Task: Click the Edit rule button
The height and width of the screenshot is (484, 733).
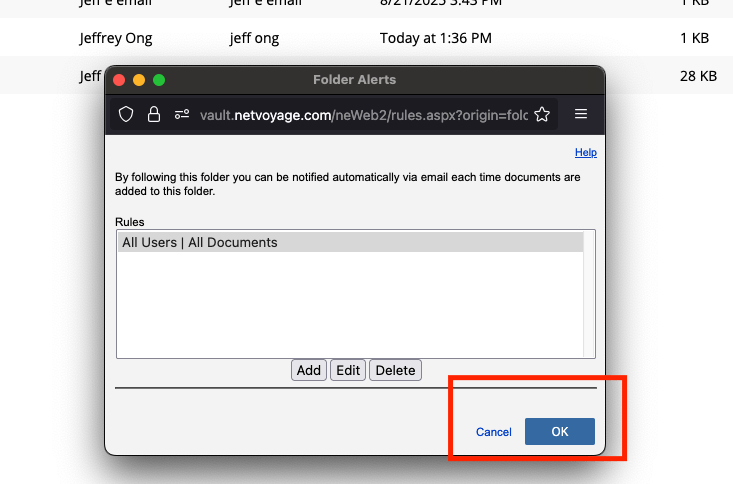Action: [348, 370]
